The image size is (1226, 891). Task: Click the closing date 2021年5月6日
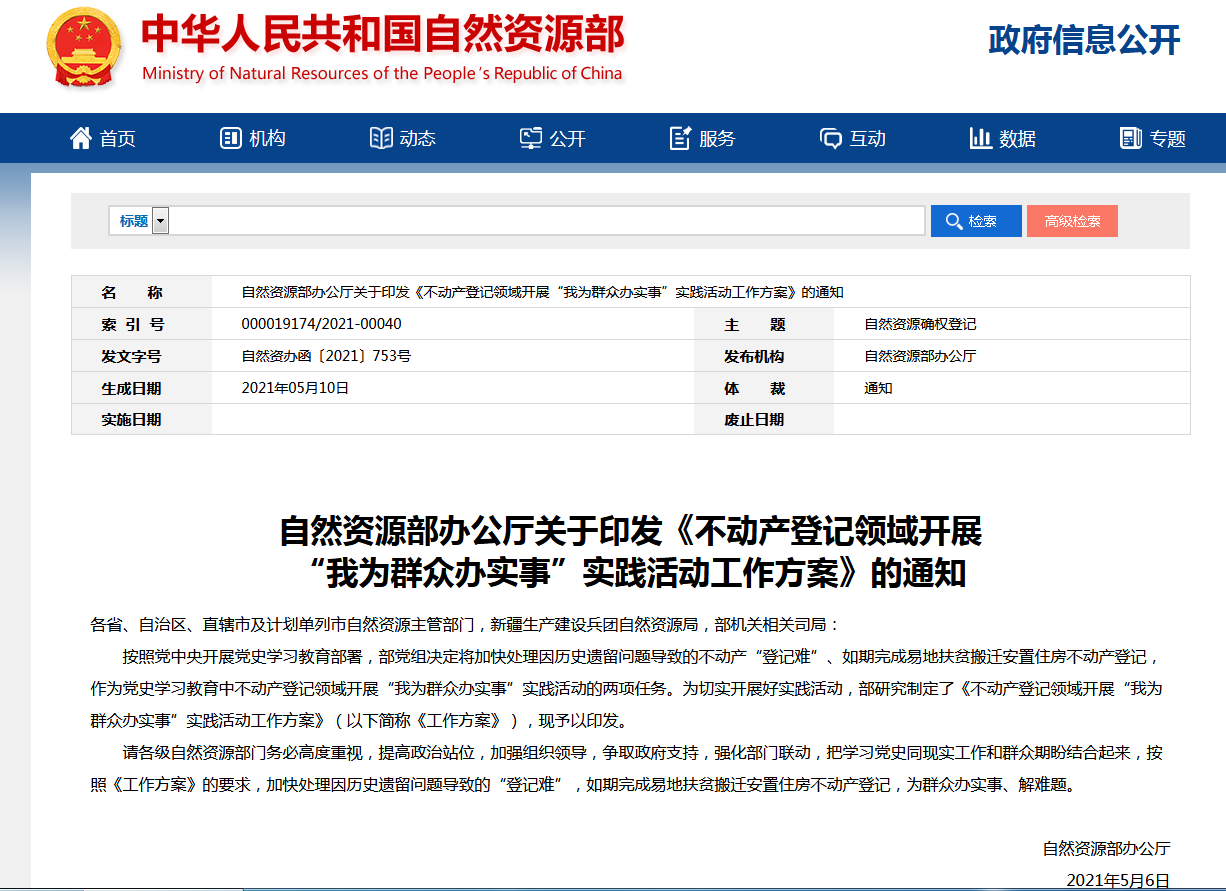click(1118, 880)
